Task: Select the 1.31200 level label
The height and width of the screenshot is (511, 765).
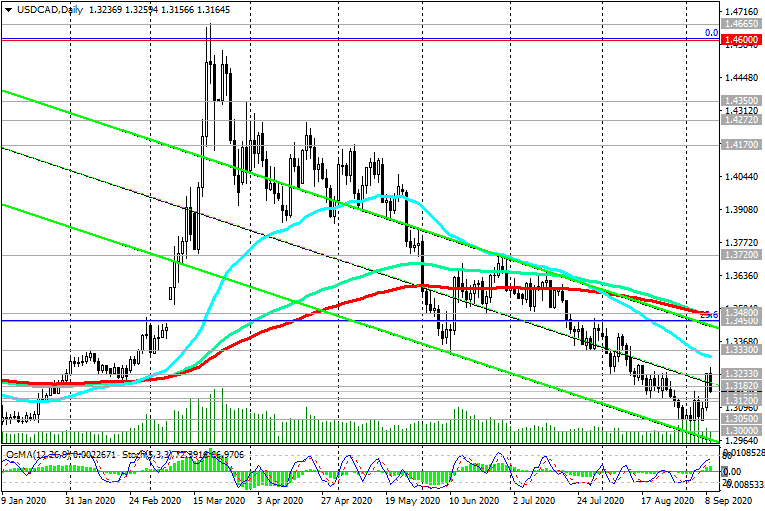Action: tap(741, 400)
